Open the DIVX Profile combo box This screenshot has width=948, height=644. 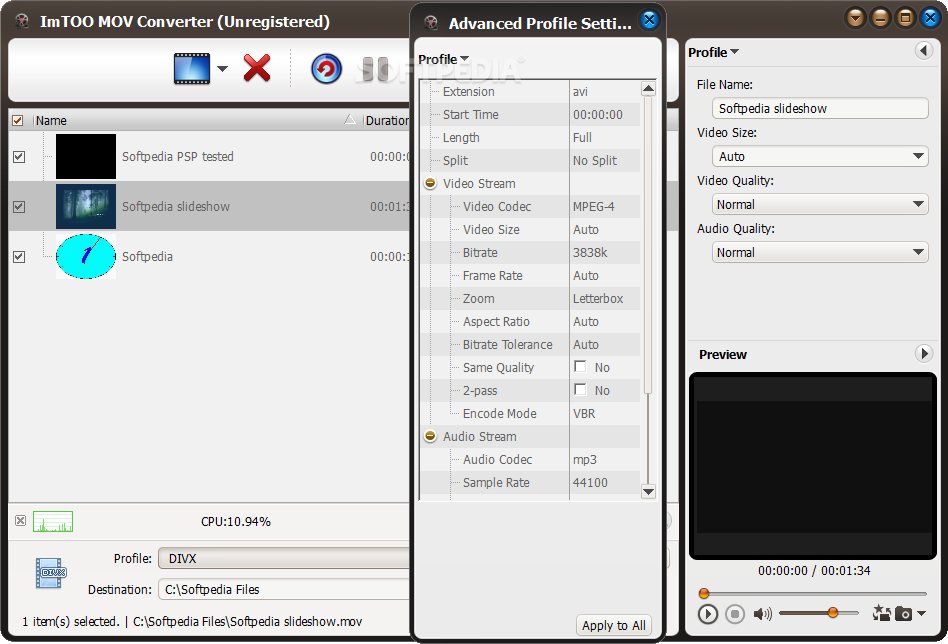pyautogui.click(x=284, y=558)
